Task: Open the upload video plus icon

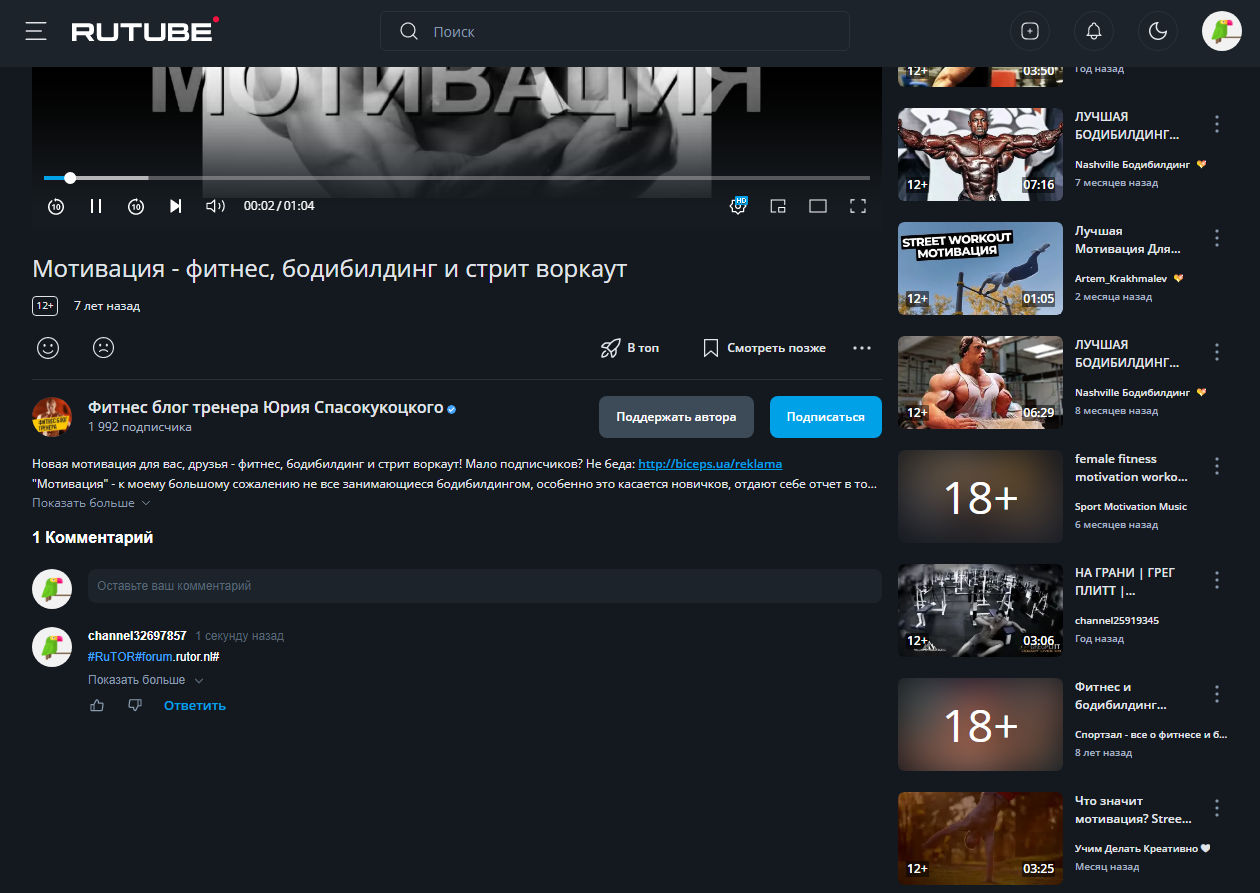Action: 1030,31
